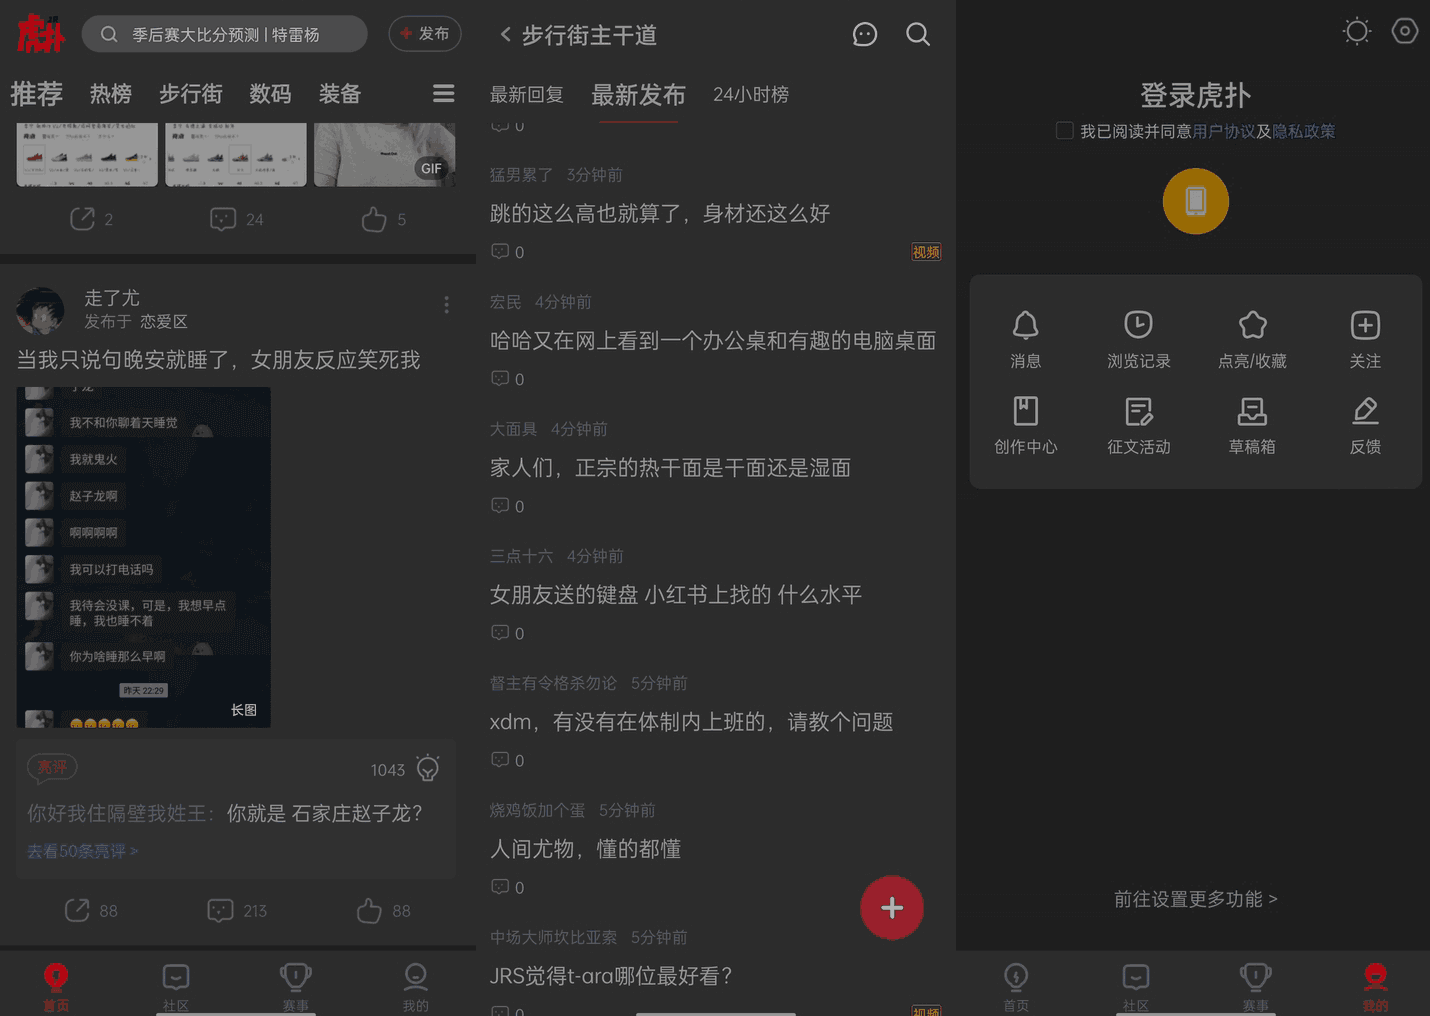Tap the 发布 publish button

424,33
